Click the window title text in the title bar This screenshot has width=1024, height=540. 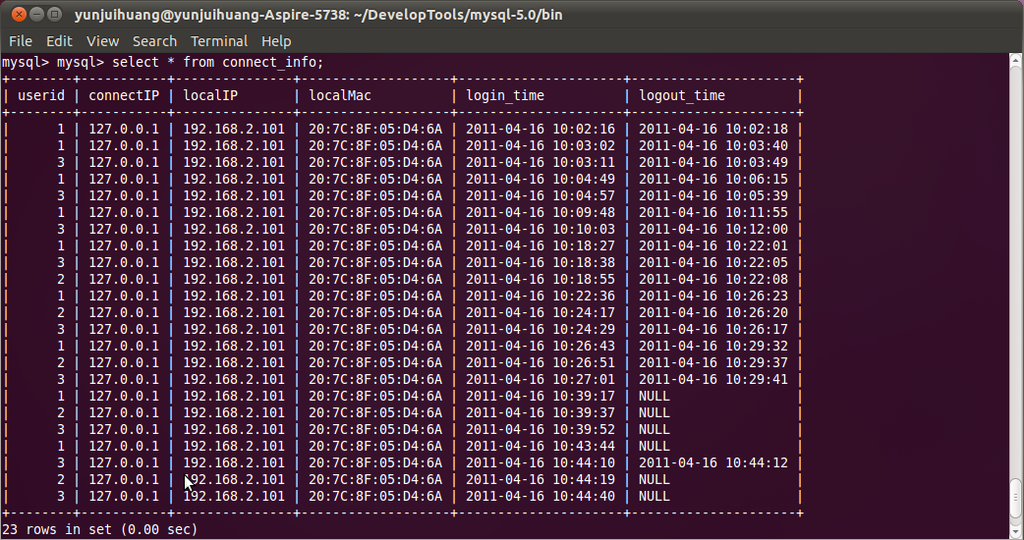(318, 14)
